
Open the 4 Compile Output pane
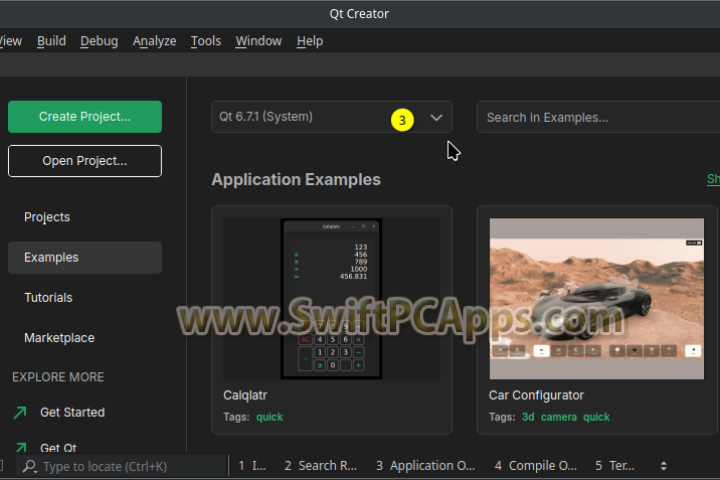point(535,466)
